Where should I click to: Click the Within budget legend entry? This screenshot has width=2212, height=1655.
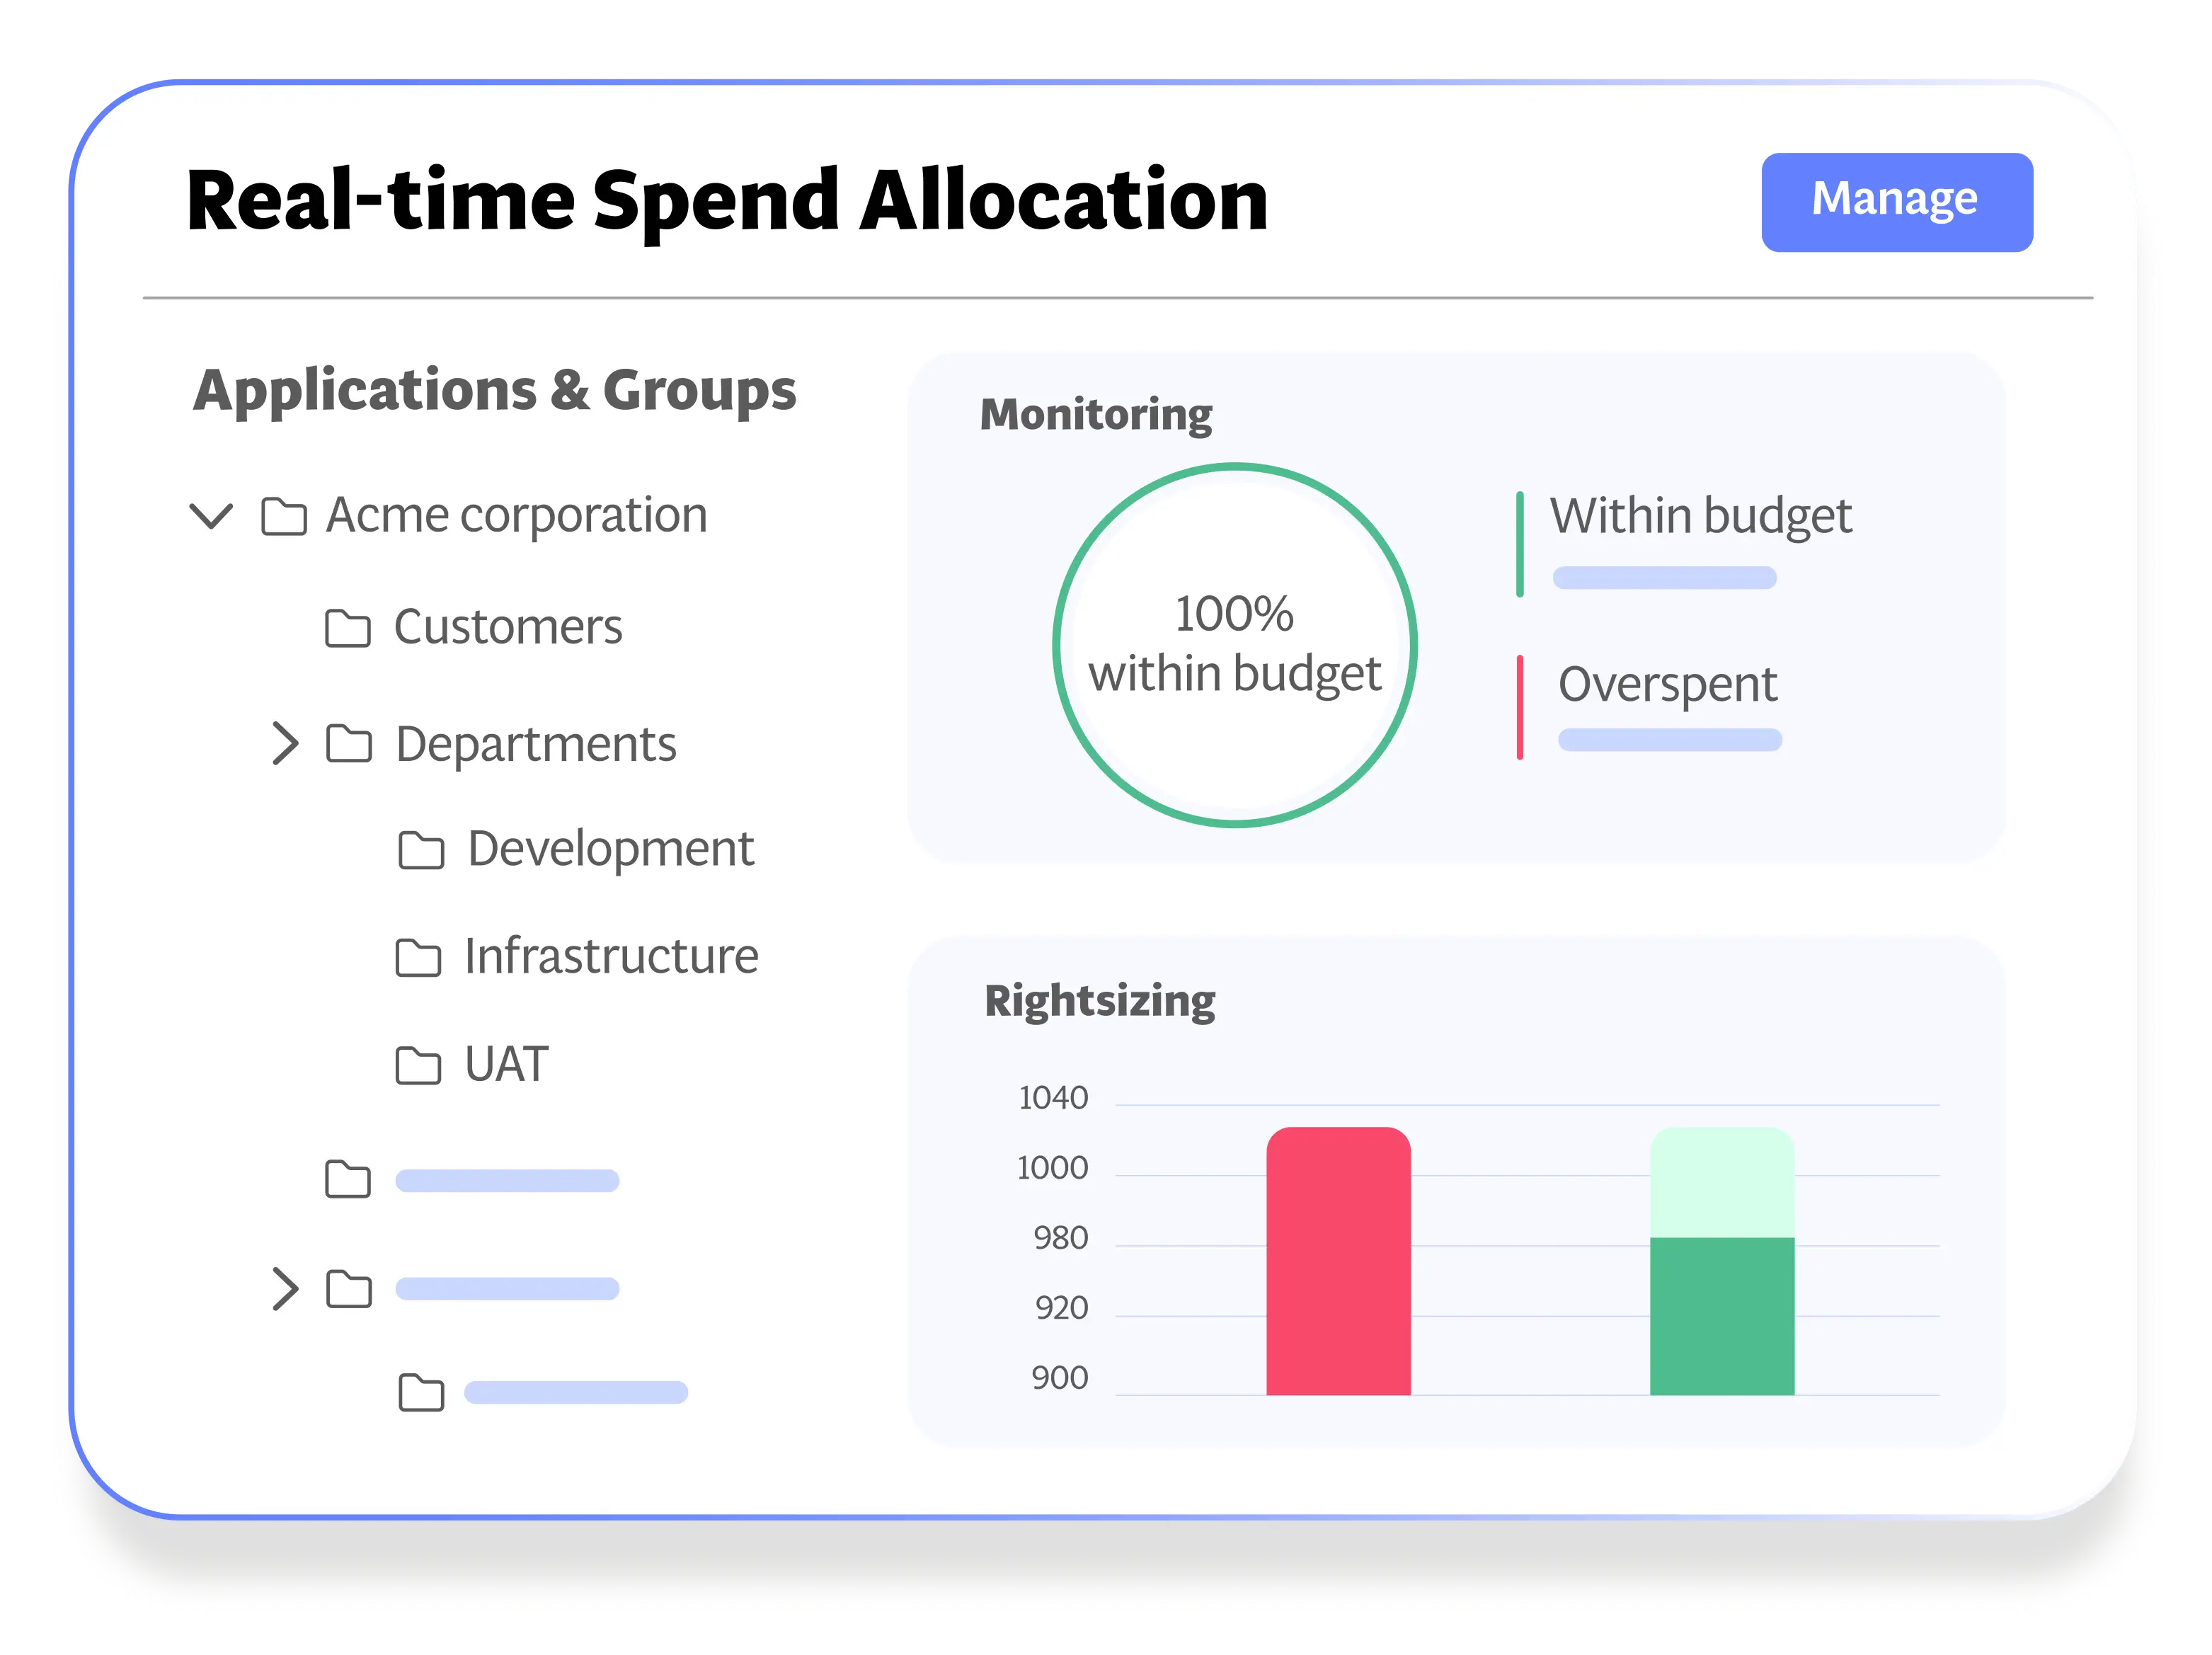pyautogui.click(x=1700, y=517)
